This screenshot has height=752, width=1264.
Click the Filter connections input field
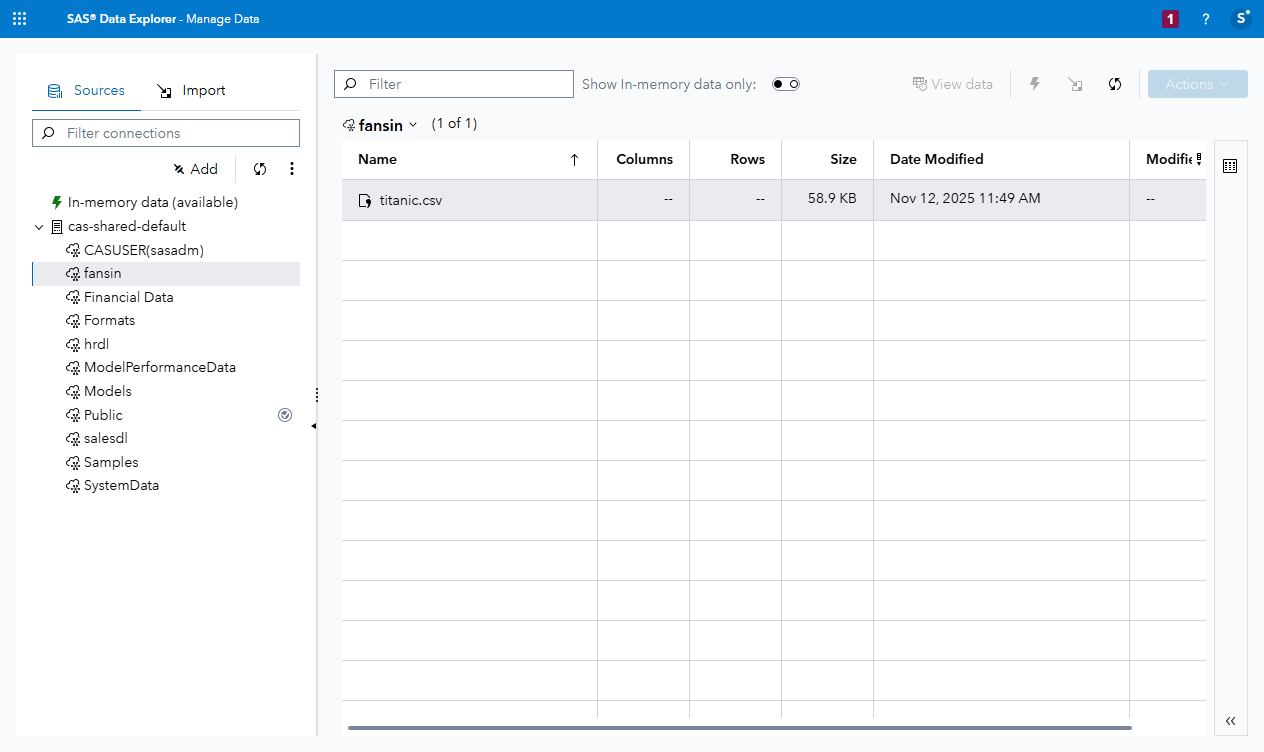166,133
